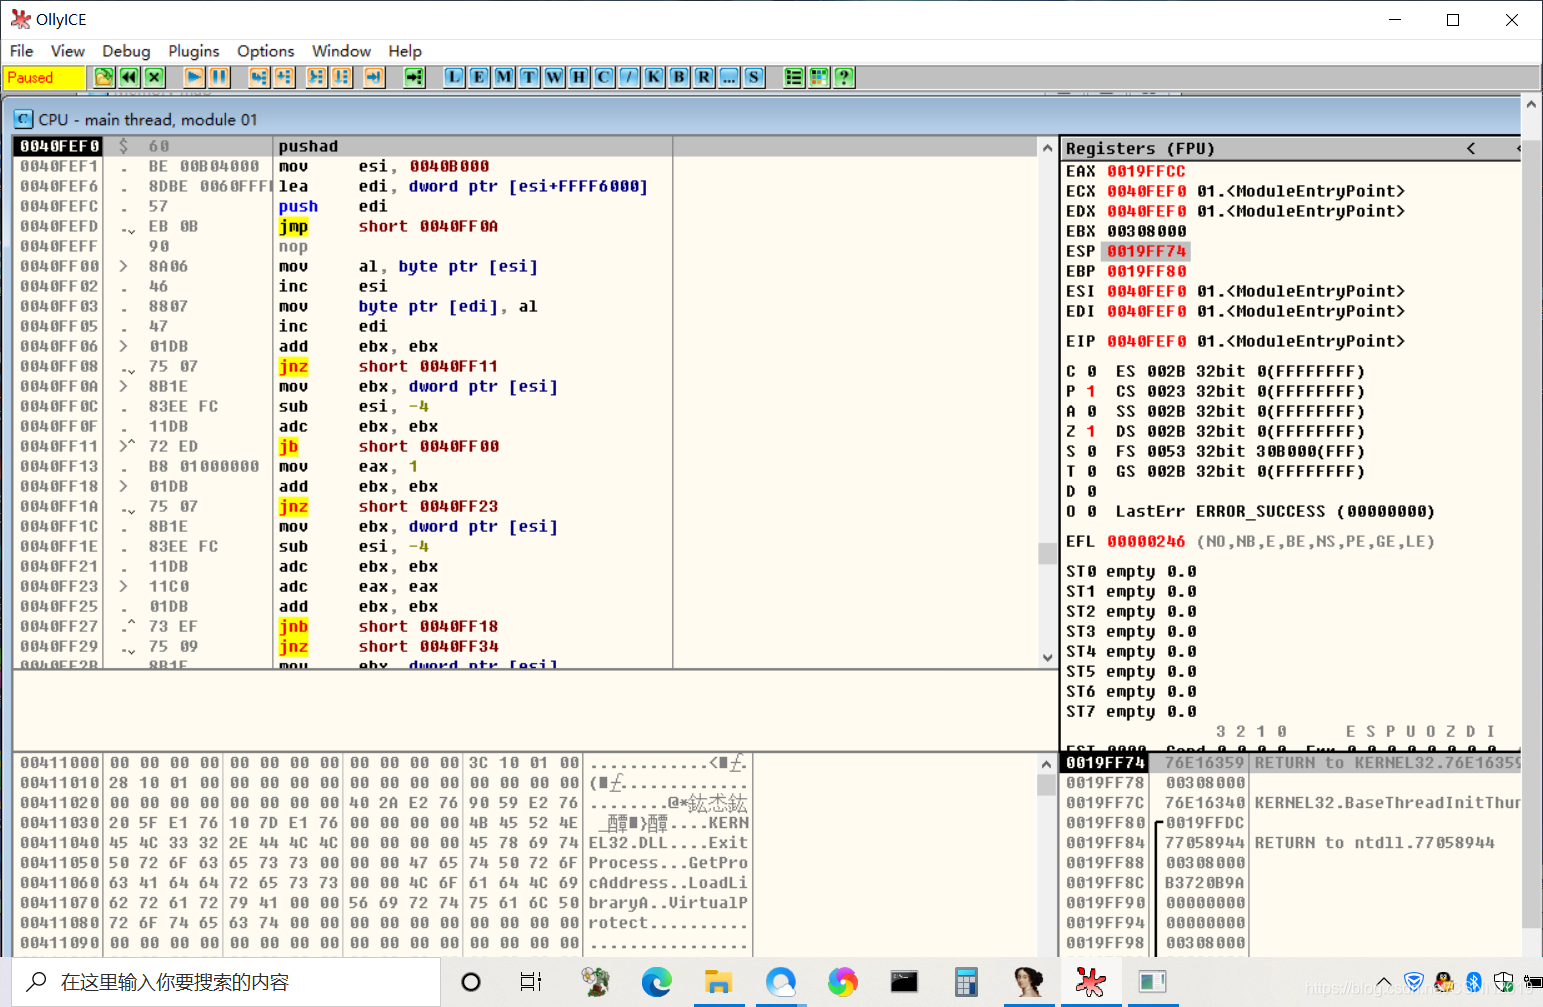Toggle the C flag value
1543x1007 pixels.
(x=1091, y=371)
